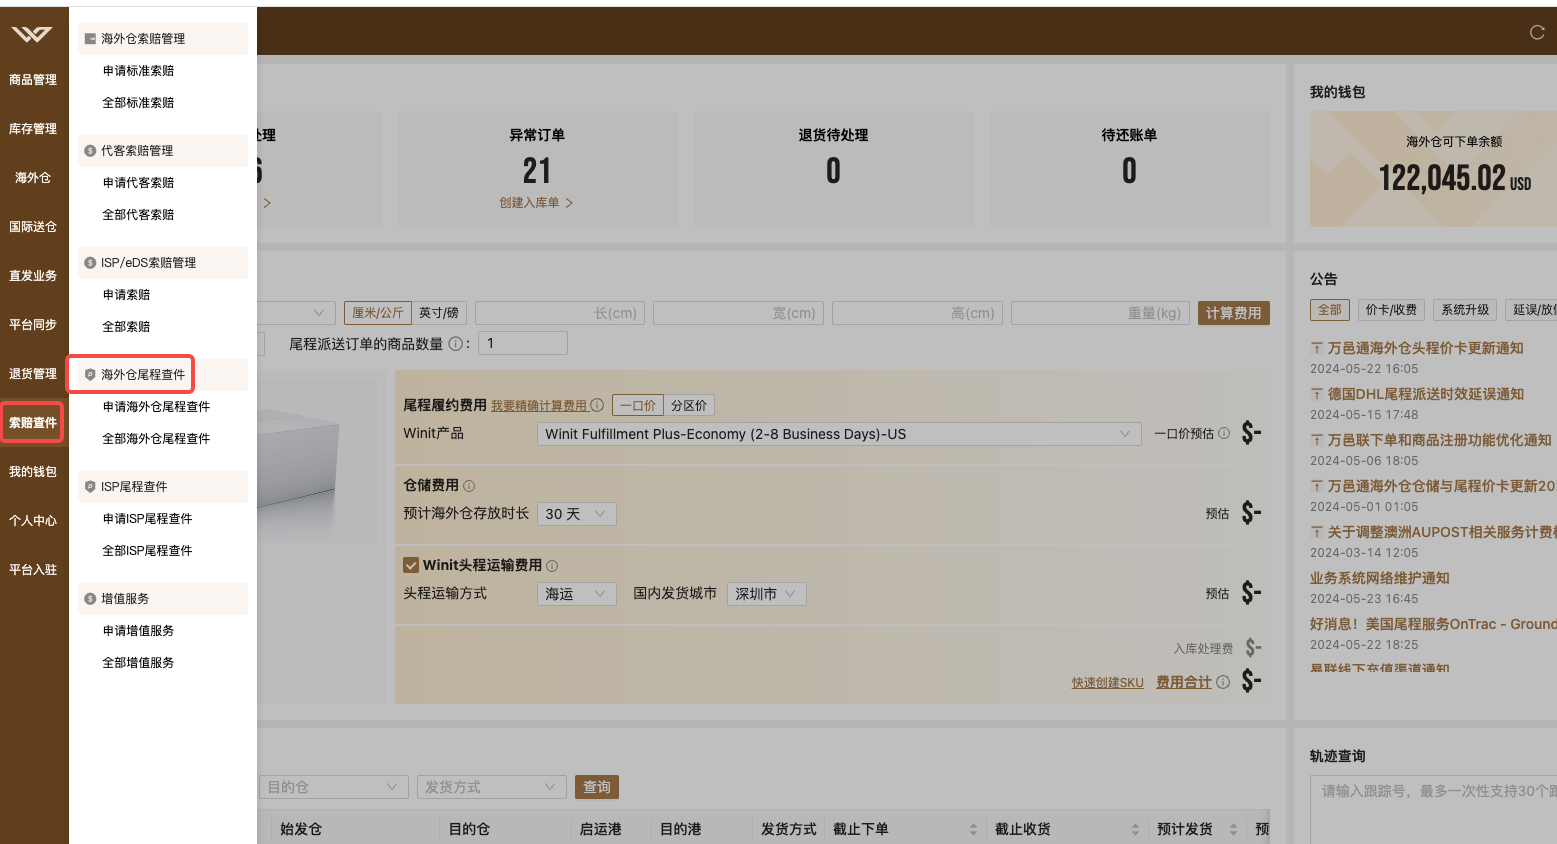The image size is (1557, 844).
Task: Open 退货管理 in left sidebar
Action: tap(33, 374)
